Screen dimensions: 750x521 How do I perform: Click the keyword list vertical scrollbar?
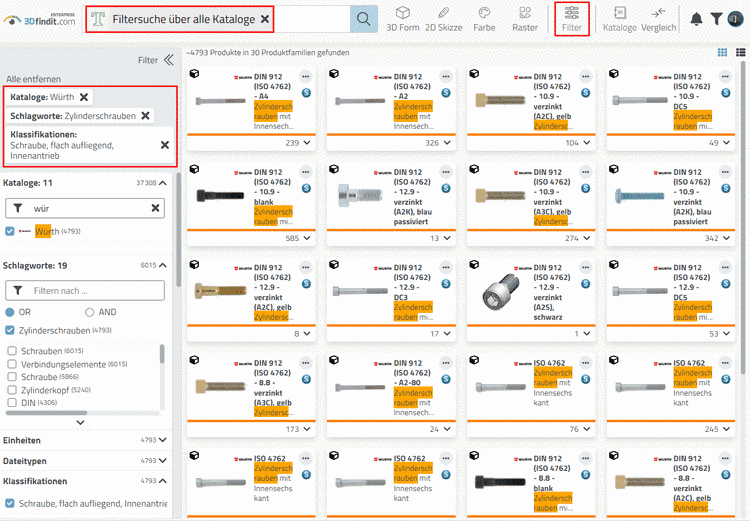click(162, 353)
